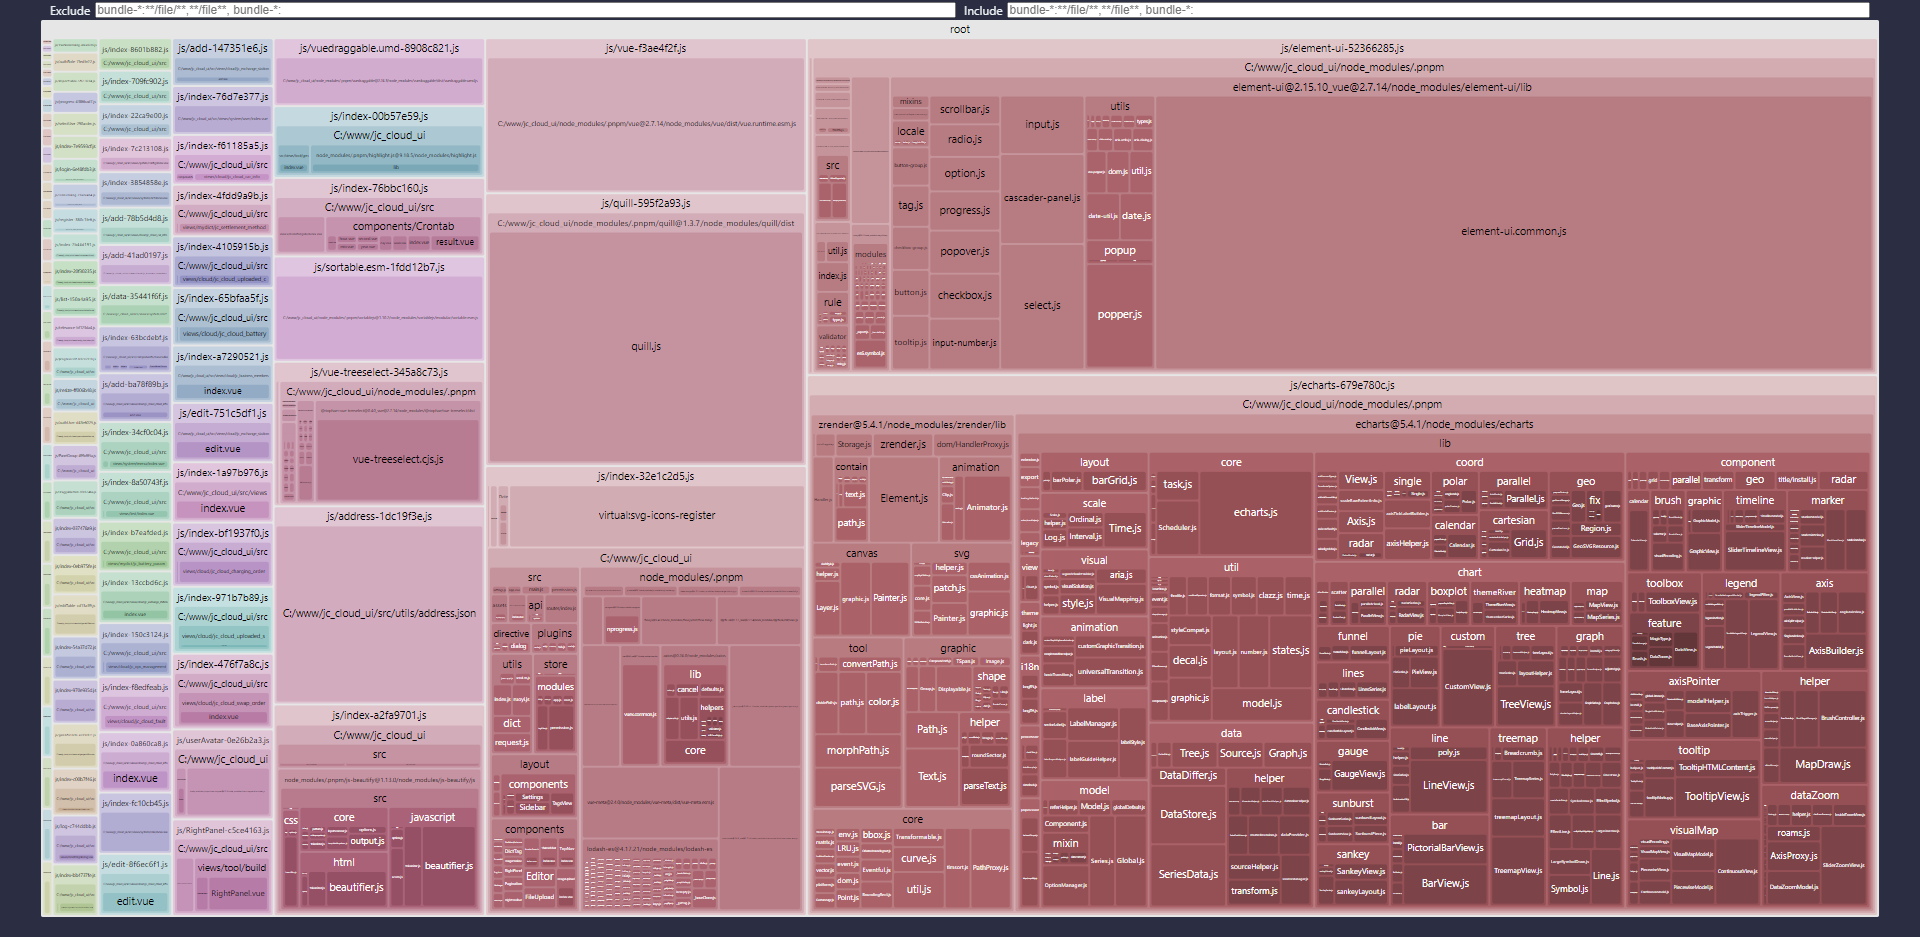
Task: Select the option.js module
Action: pyautogui.click(x=965, y=173)
